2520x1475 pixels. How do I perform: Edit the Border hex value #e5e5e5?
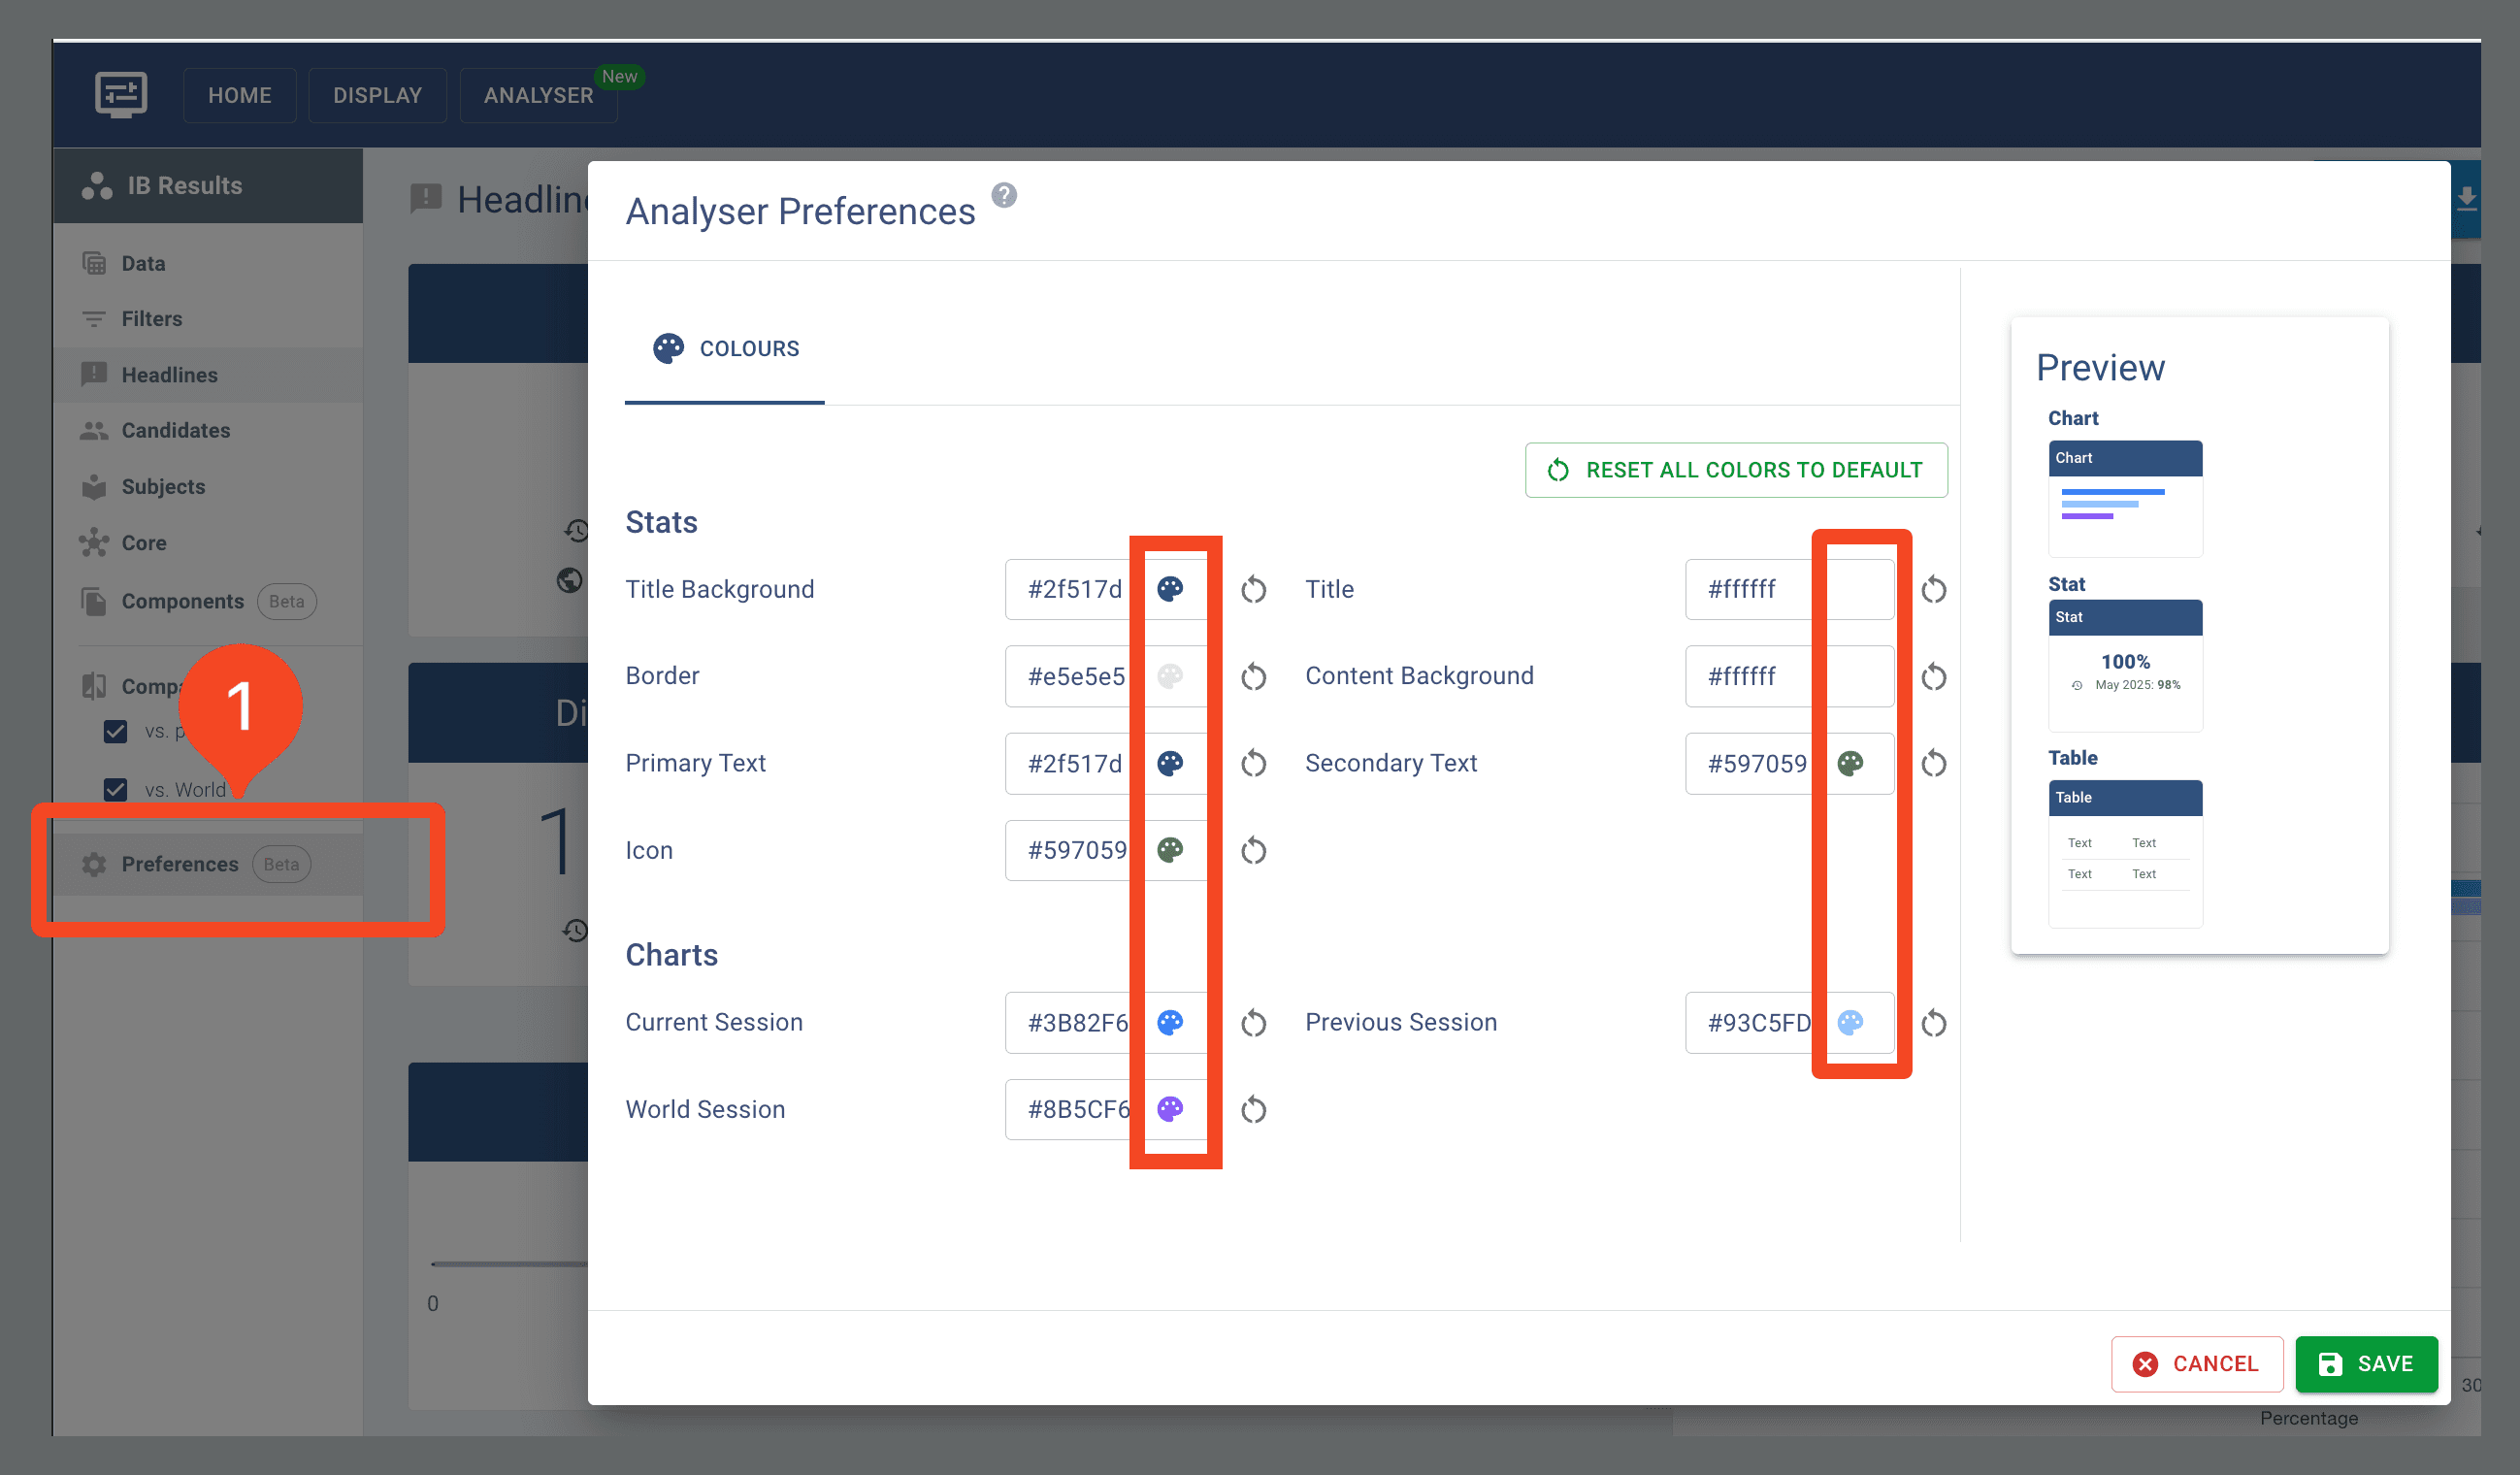pos(1077,676)
